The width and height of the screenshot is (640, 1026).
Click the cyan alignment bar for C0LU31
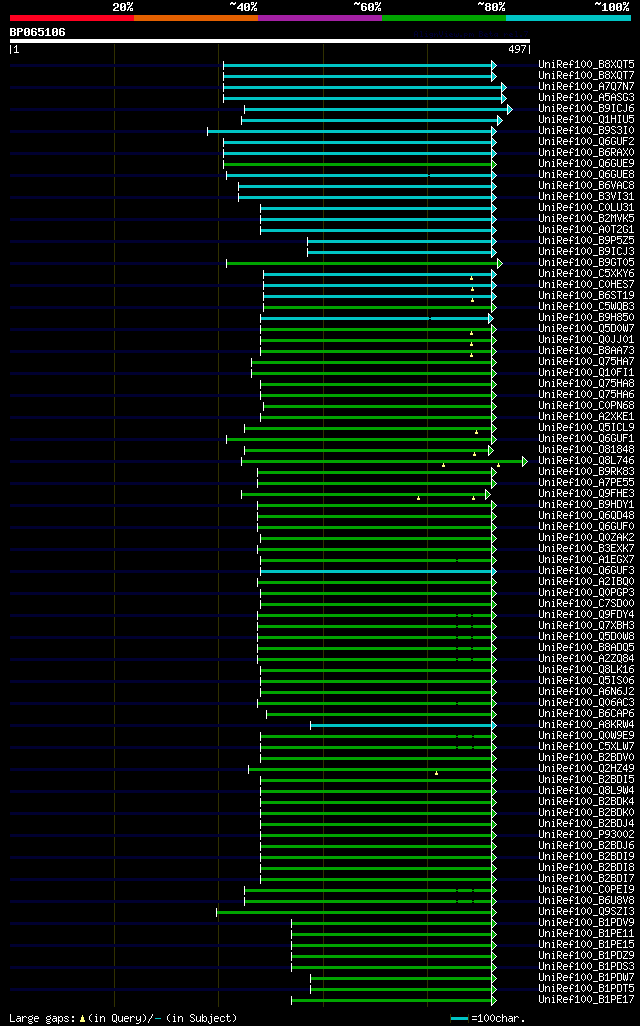[x=378, y=209]
